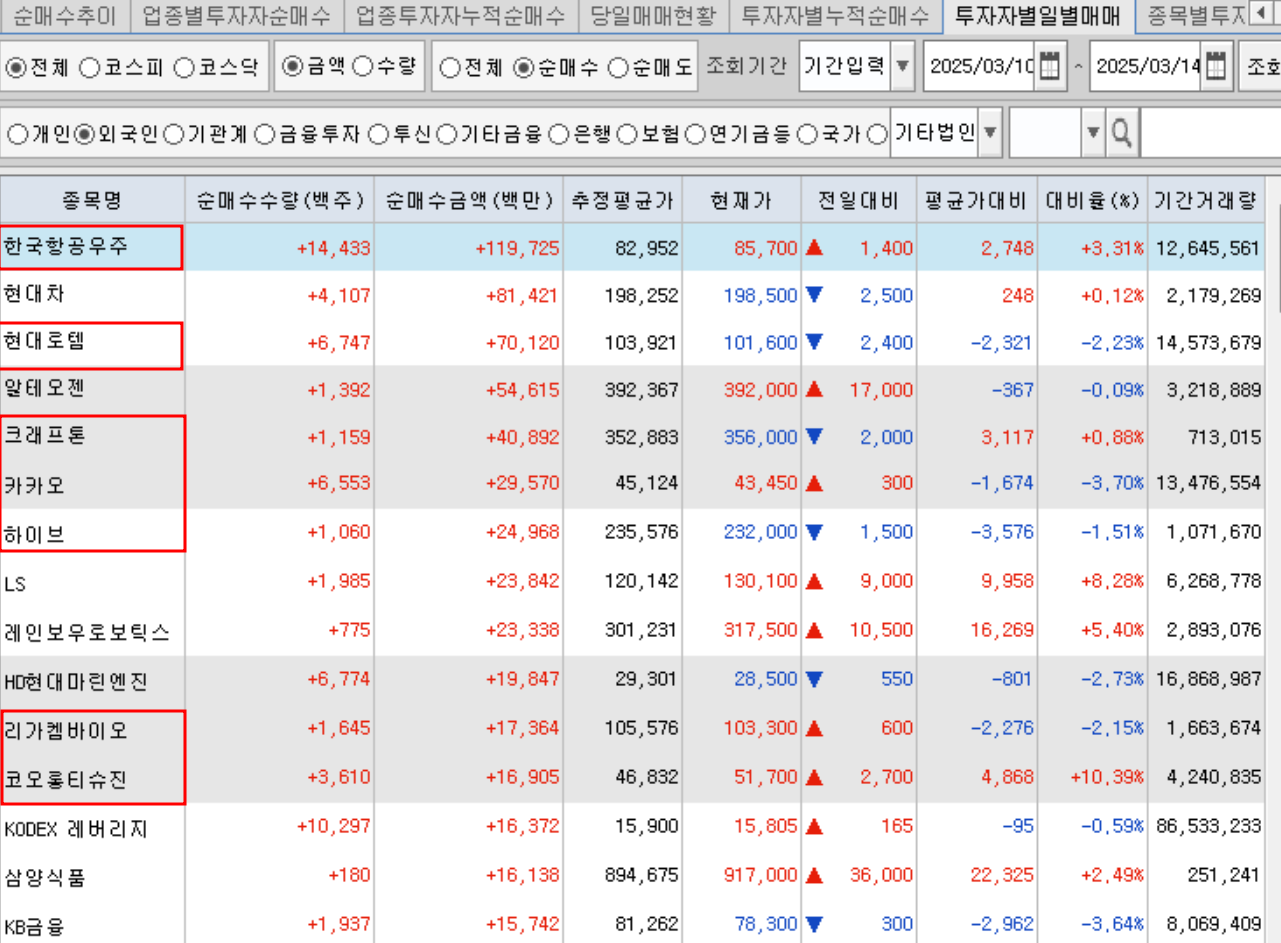Viewport: 1281px width, 943px height.
Task: Expand the 기간입력 period dropdown
Action: pos(902,67)
